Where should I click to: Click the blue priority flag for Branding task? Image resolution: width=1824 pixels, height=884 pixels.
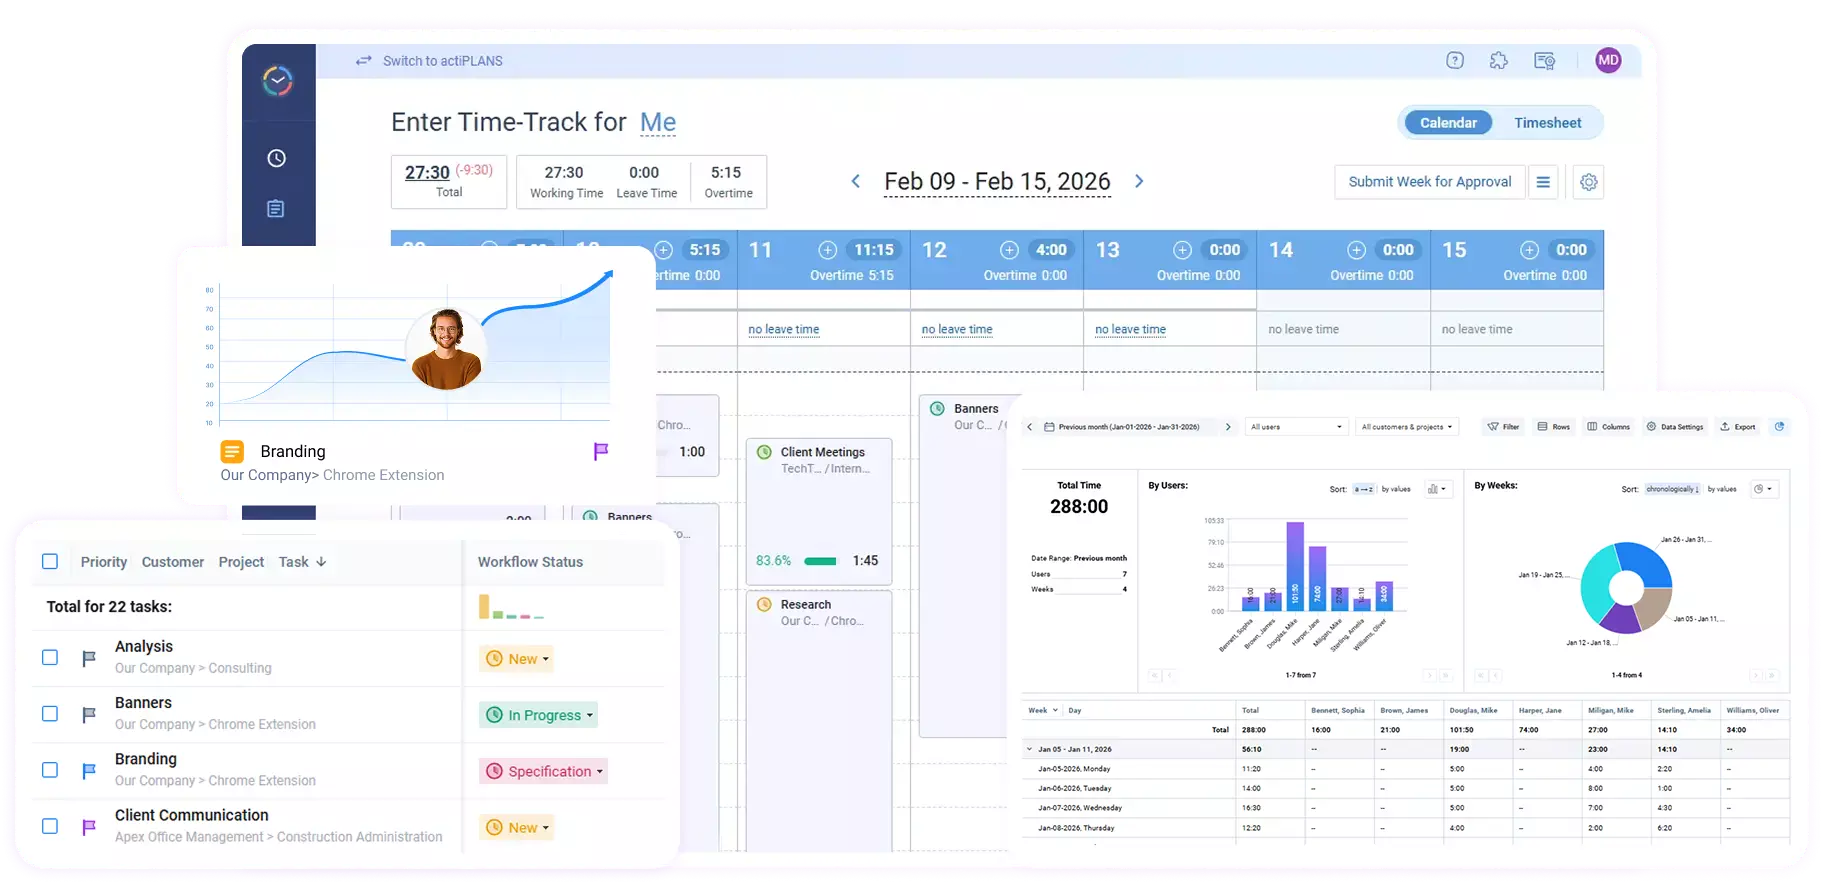tap(89, 771)
